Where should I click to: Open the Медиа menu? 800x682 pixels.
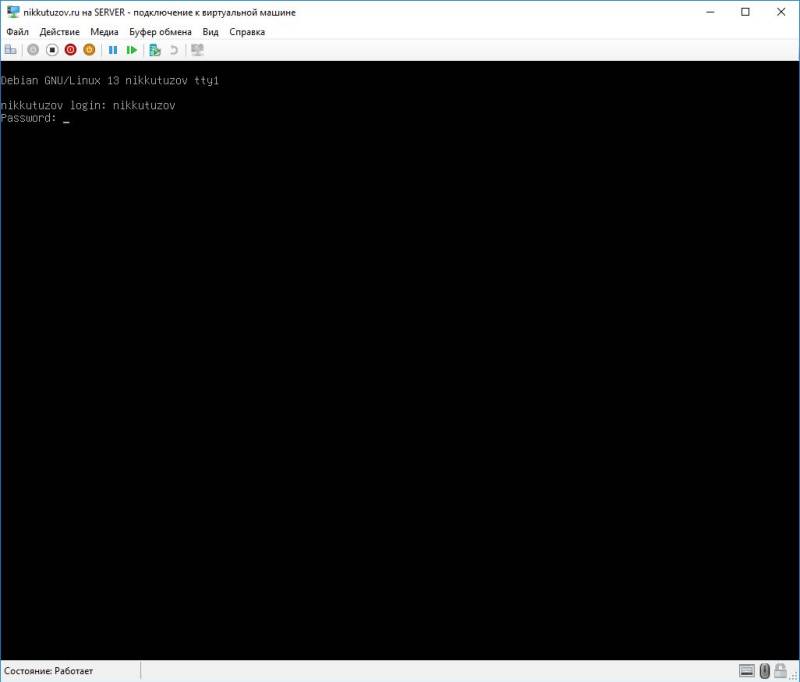pos(104,31)
